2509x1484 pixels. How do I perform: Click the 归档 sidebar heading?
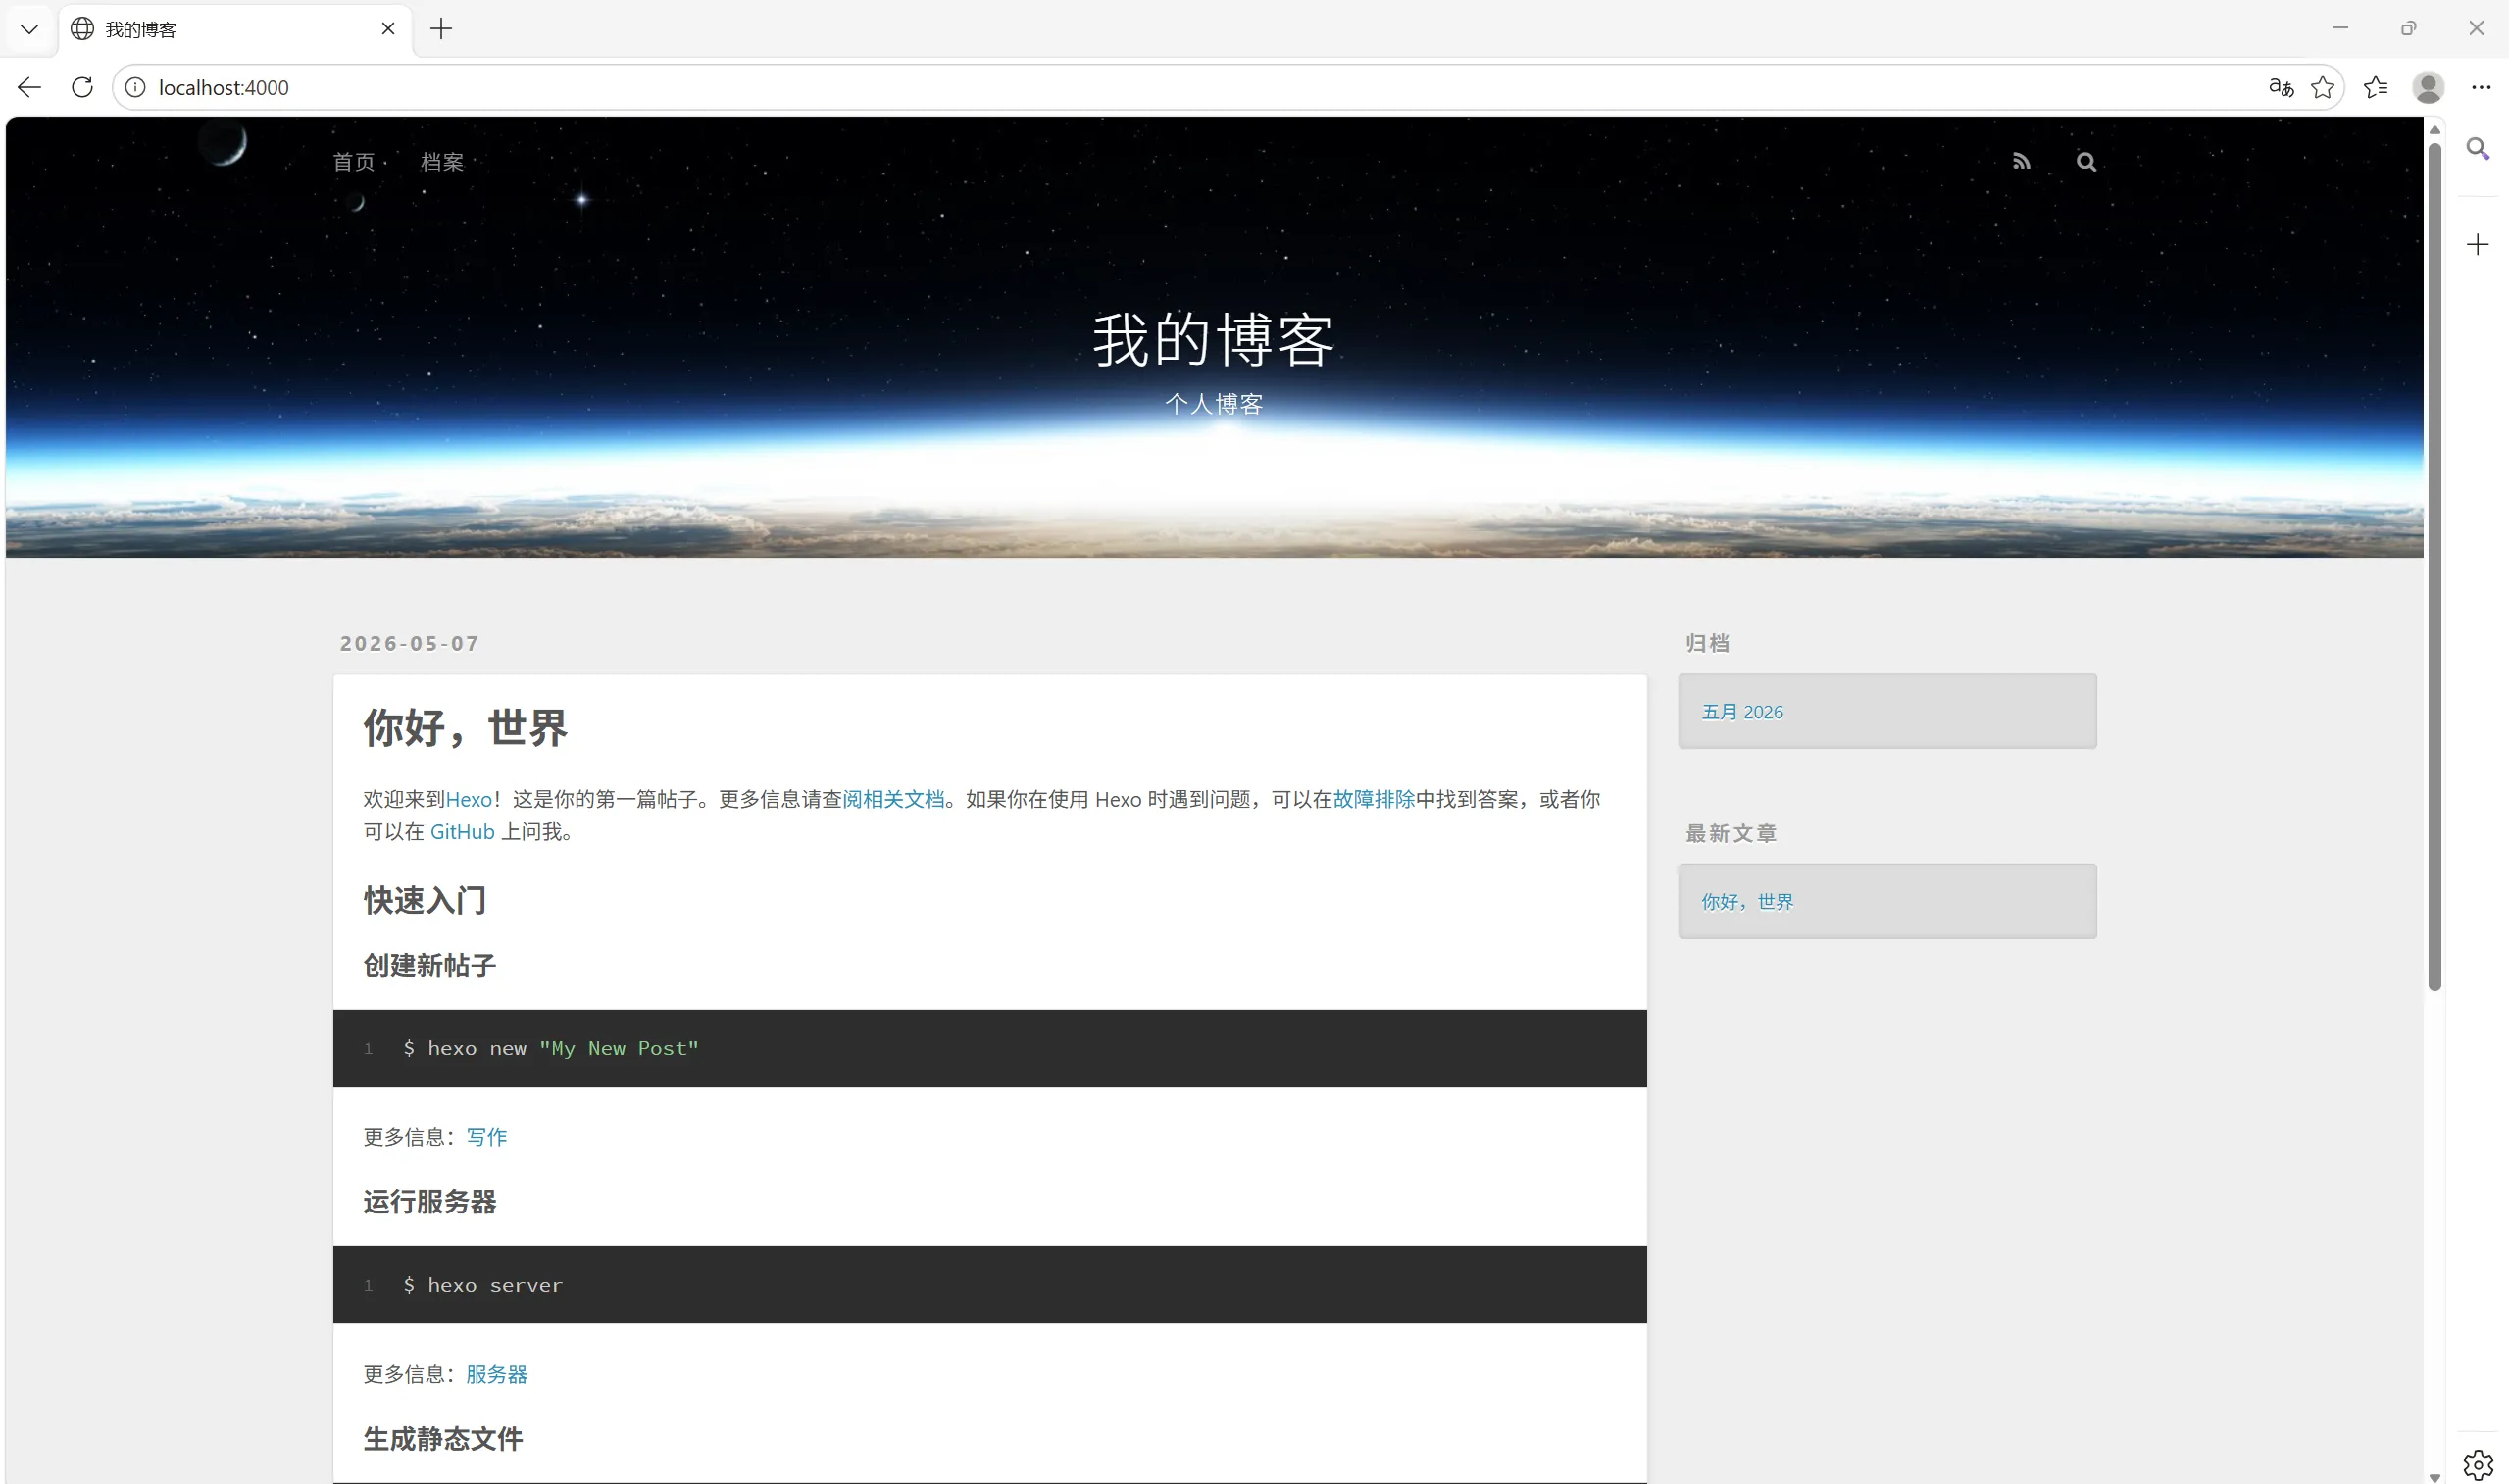tap(1707, 643)
